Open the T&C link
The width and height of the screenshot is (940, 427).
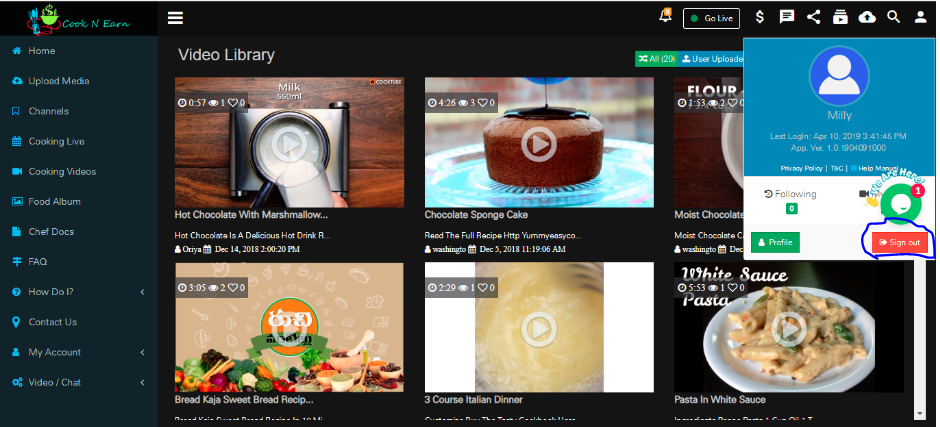(x=837, y=169)
